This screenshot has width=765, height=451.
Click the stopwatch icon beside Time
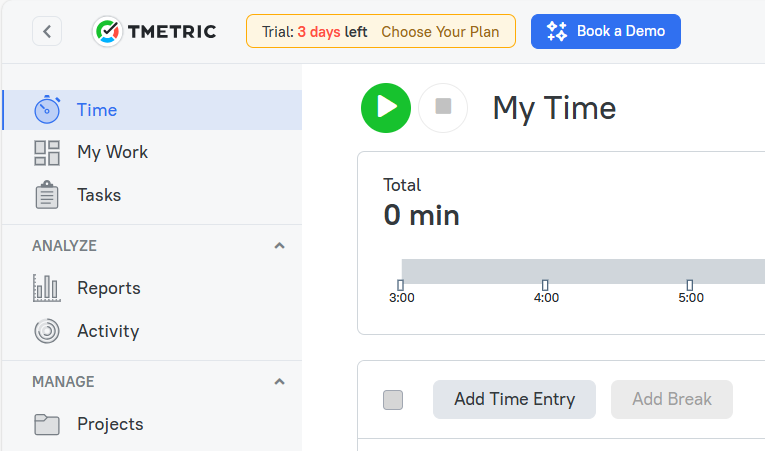point(47,110)
